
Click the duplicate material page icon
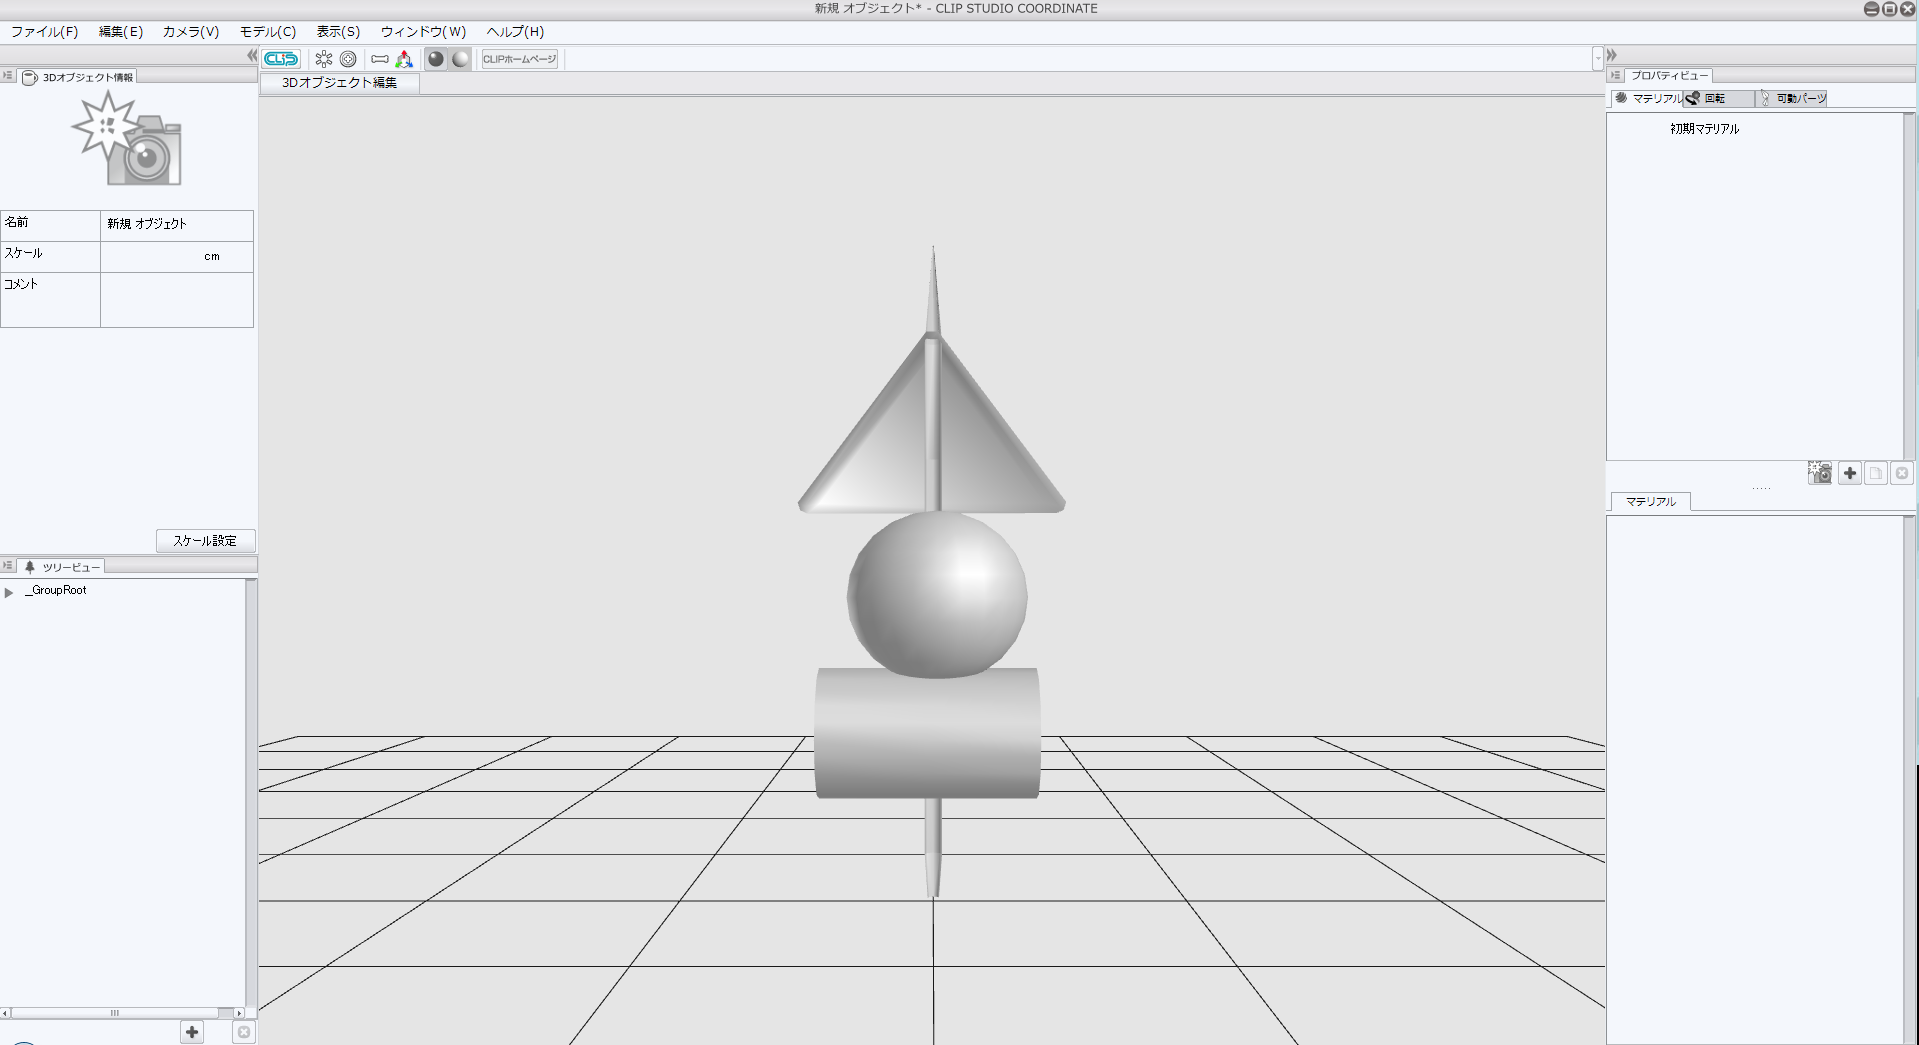click(x=1876, y=473)
